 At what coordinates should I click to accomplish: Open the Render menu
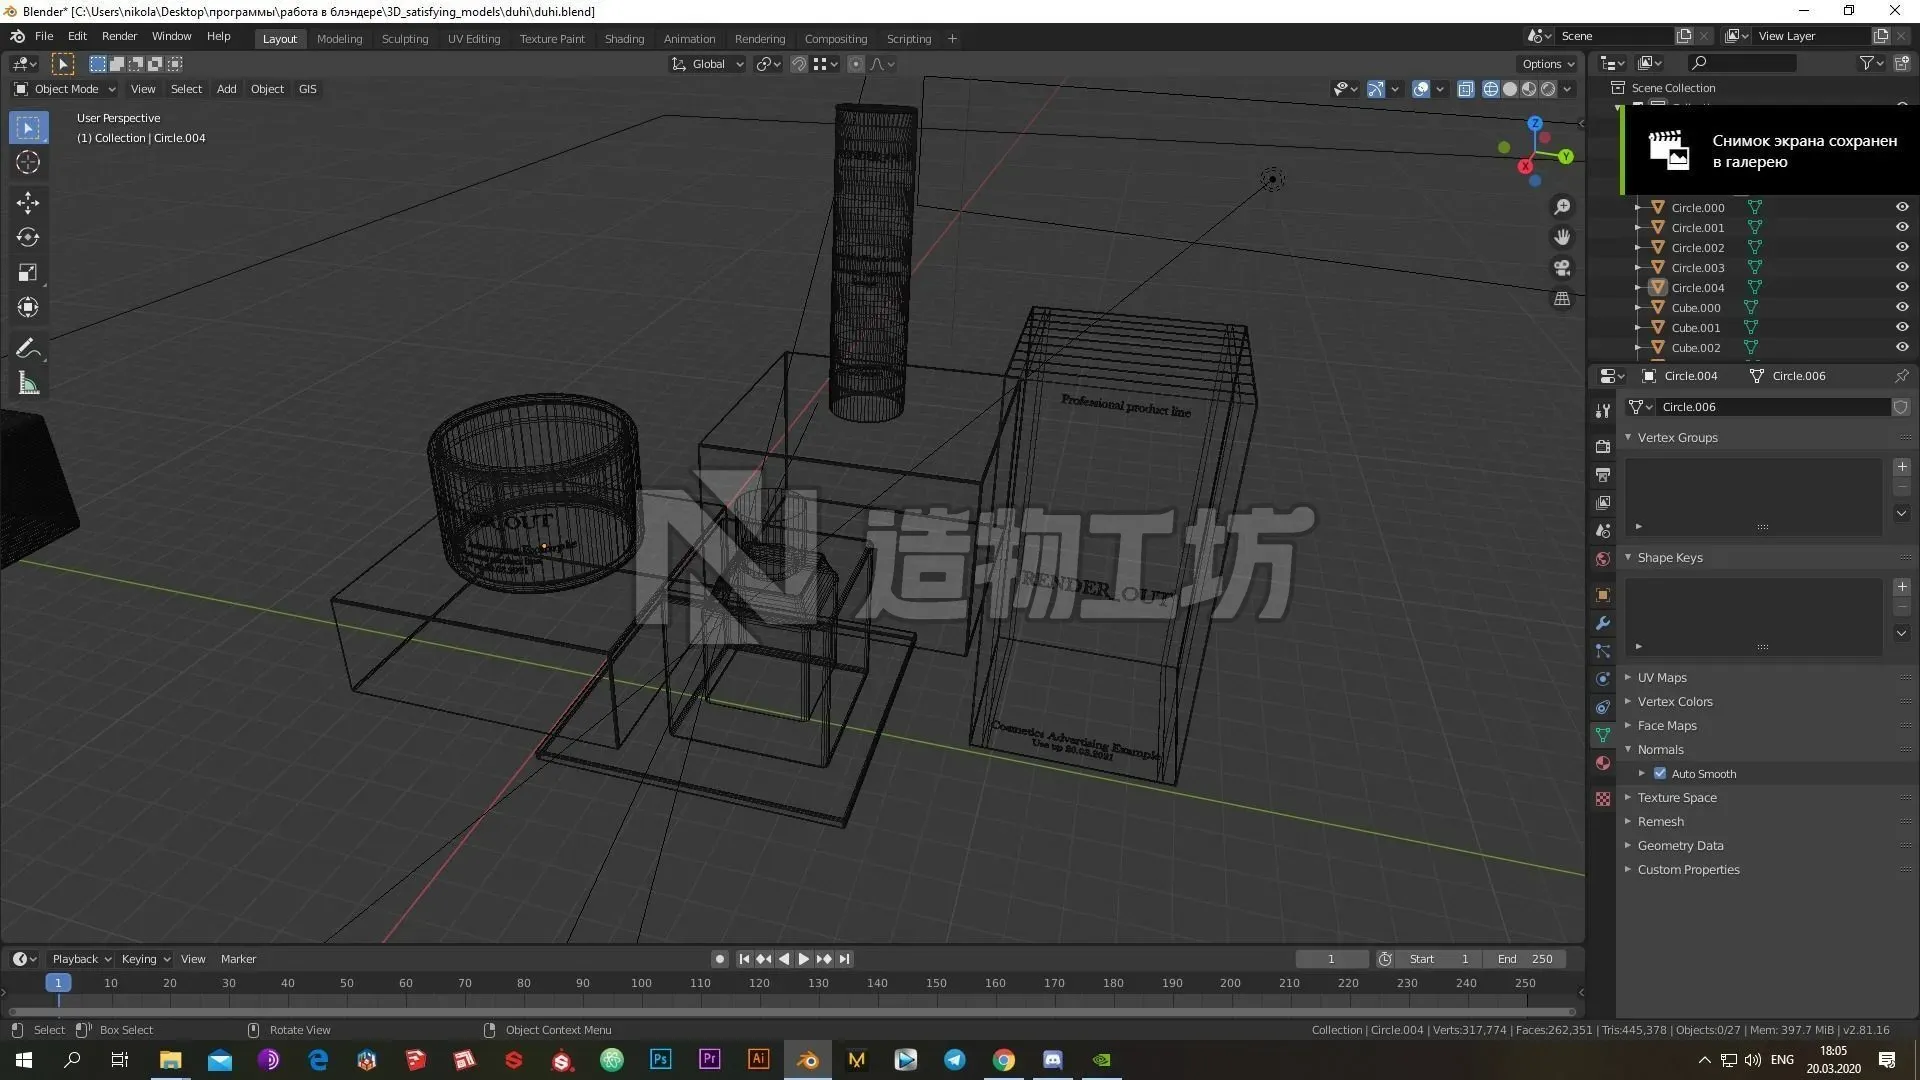(x=119, y=36)
